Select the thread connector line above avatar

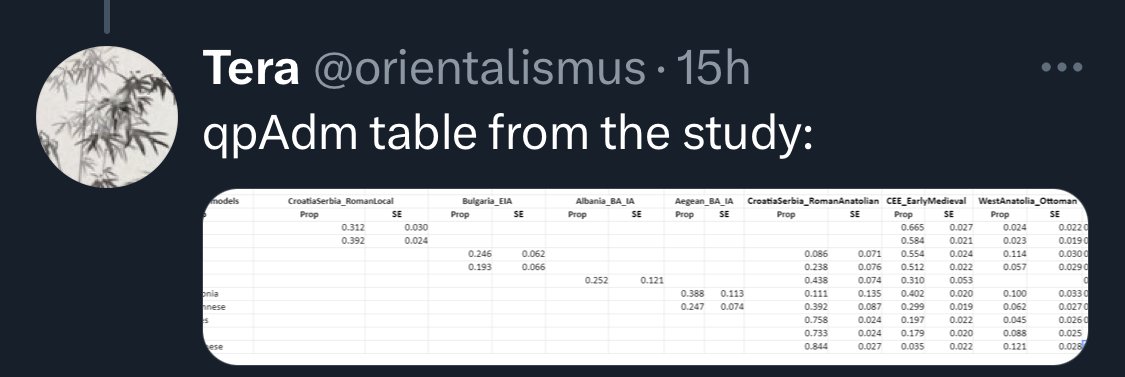[x=107, y=17]
